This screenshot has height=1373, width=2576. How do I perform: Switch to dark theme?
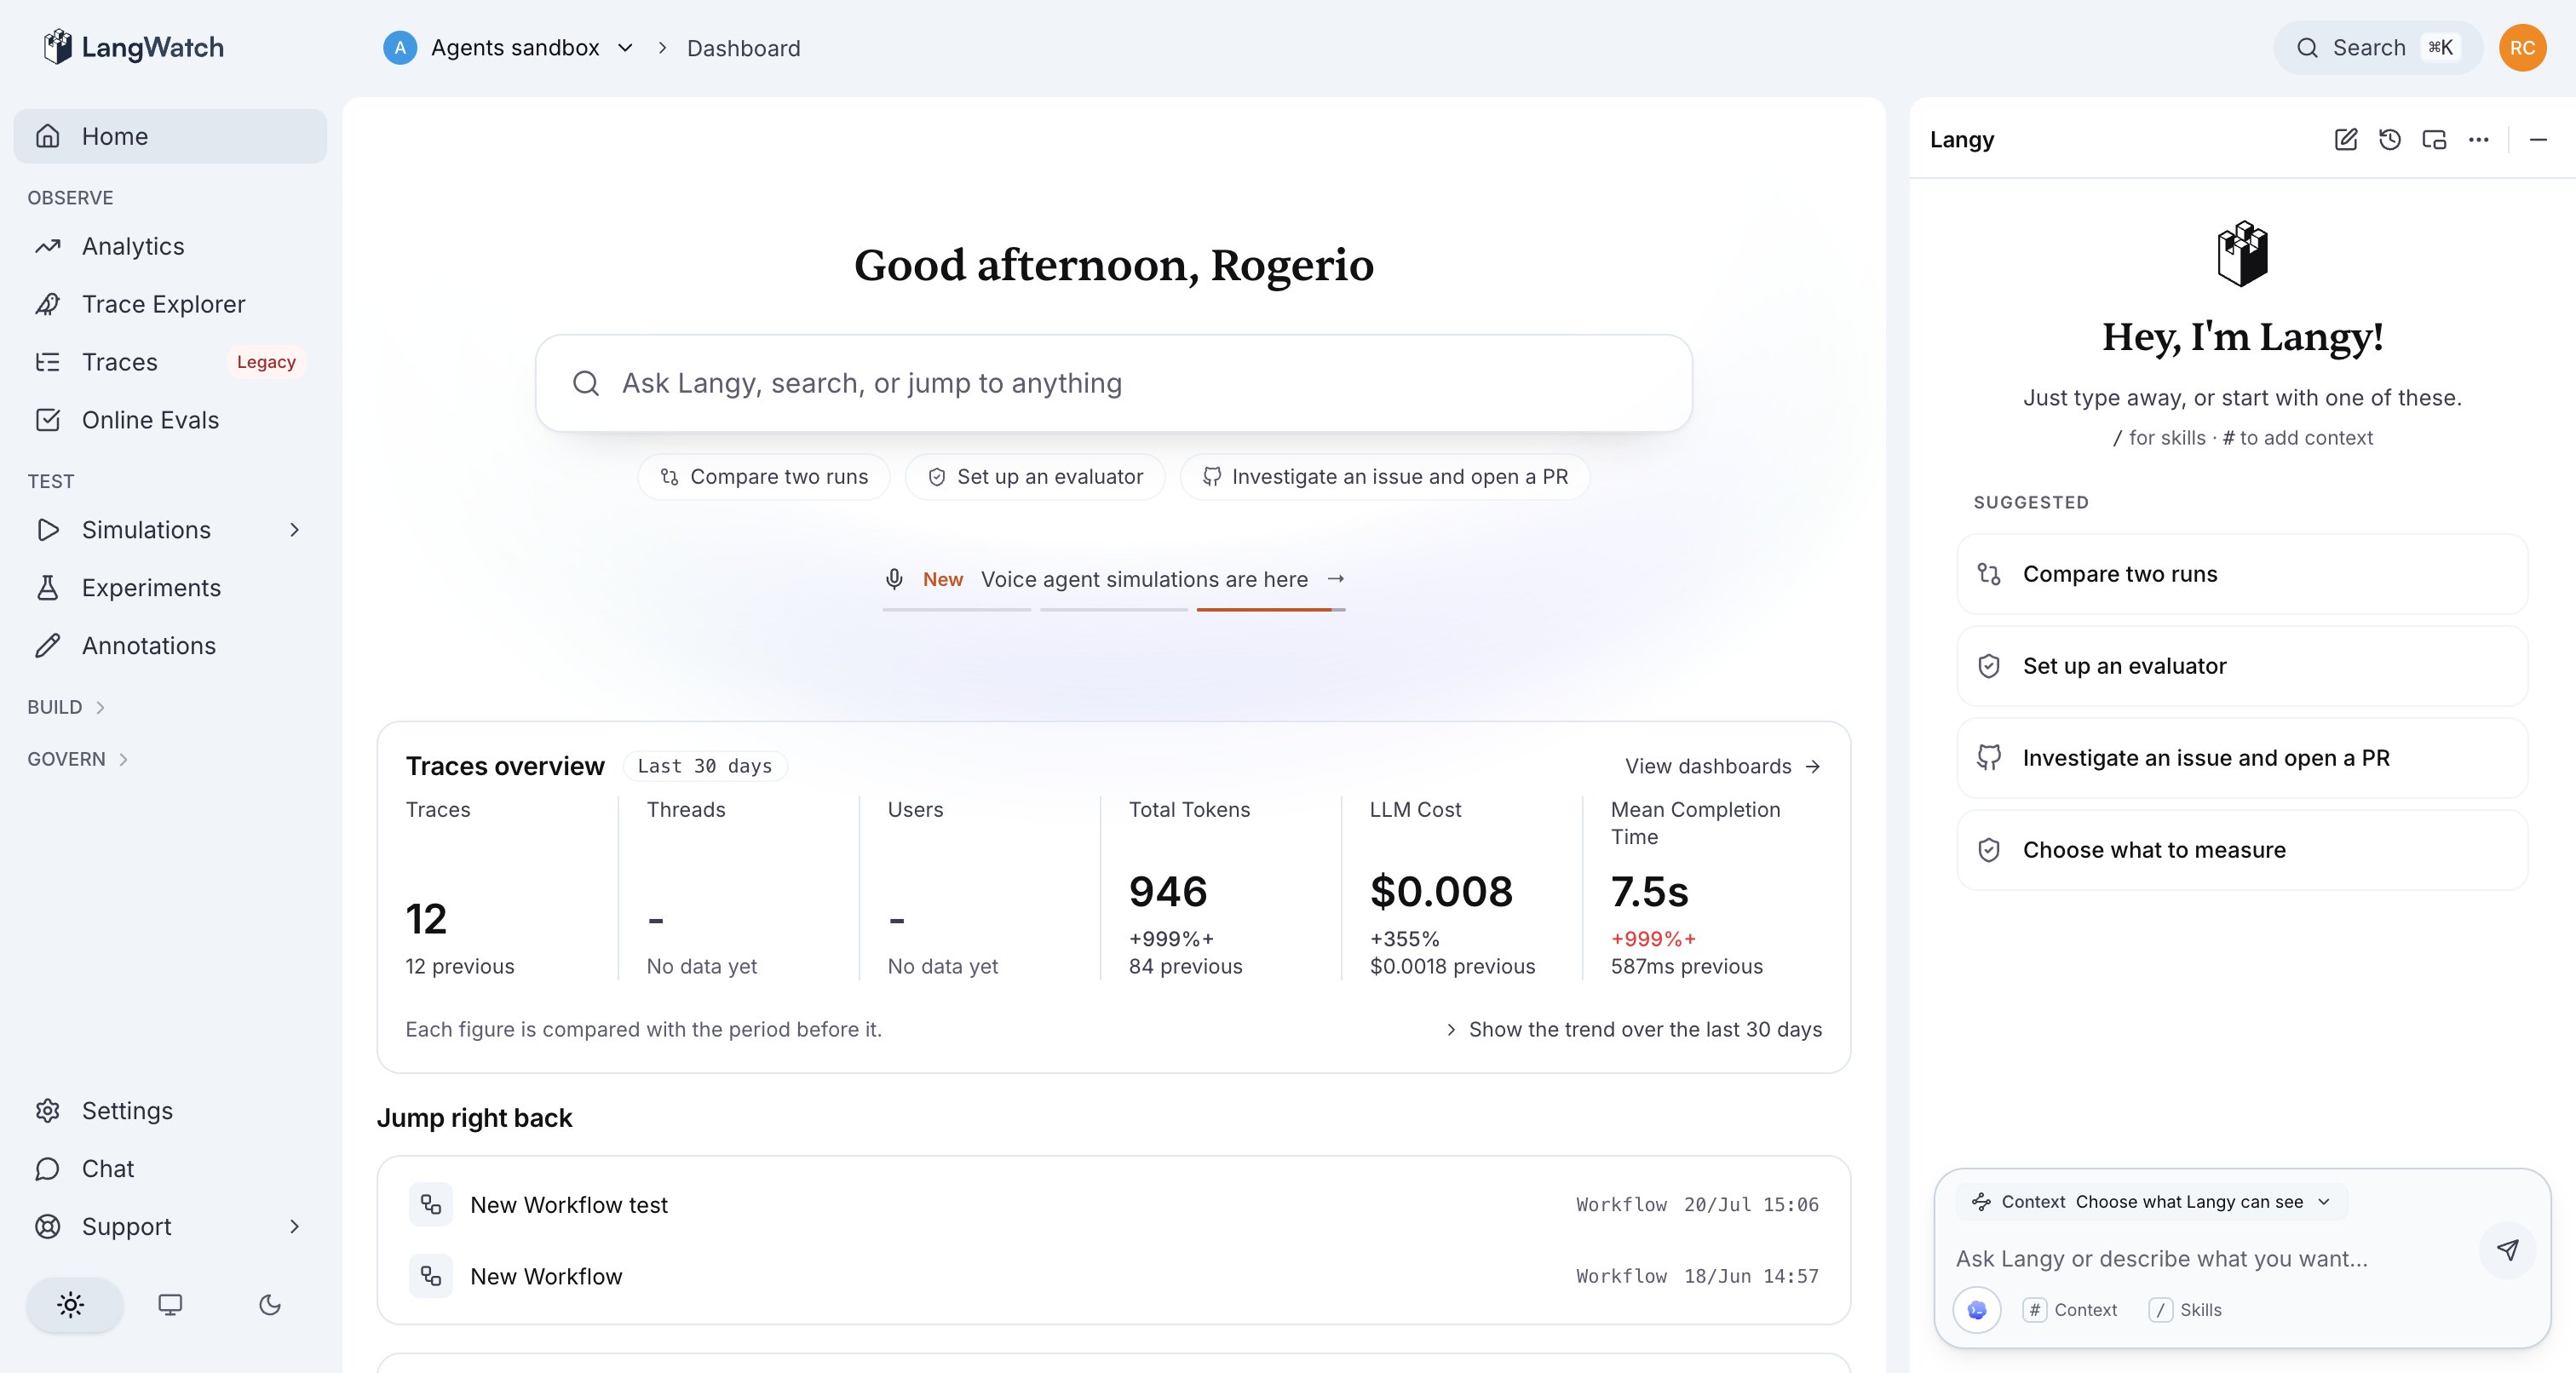click(x=270, y=1305)
